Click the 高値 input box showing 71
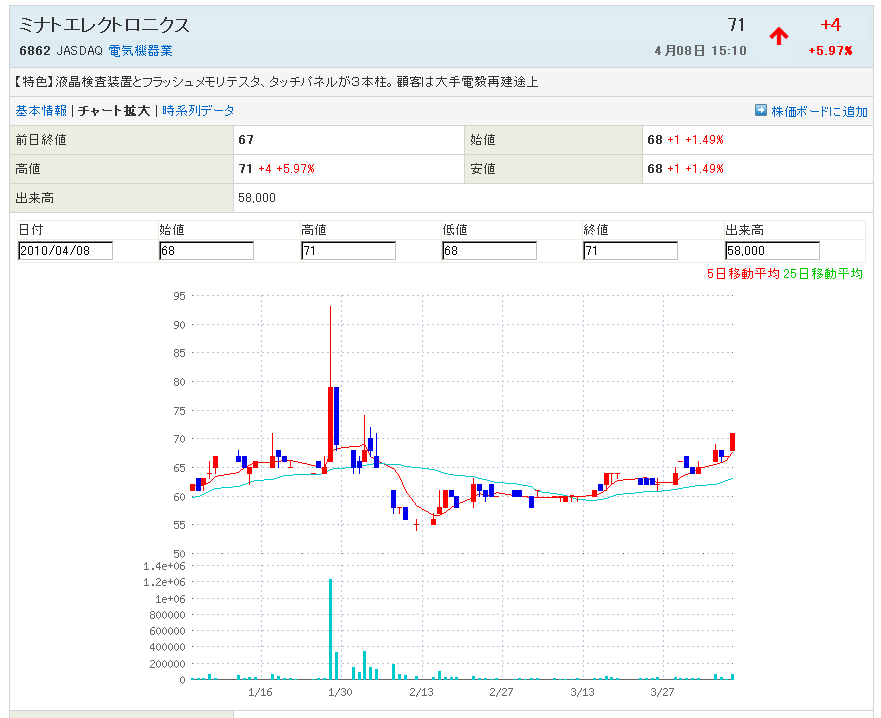 pyautogui.click(x=348, y=251)
